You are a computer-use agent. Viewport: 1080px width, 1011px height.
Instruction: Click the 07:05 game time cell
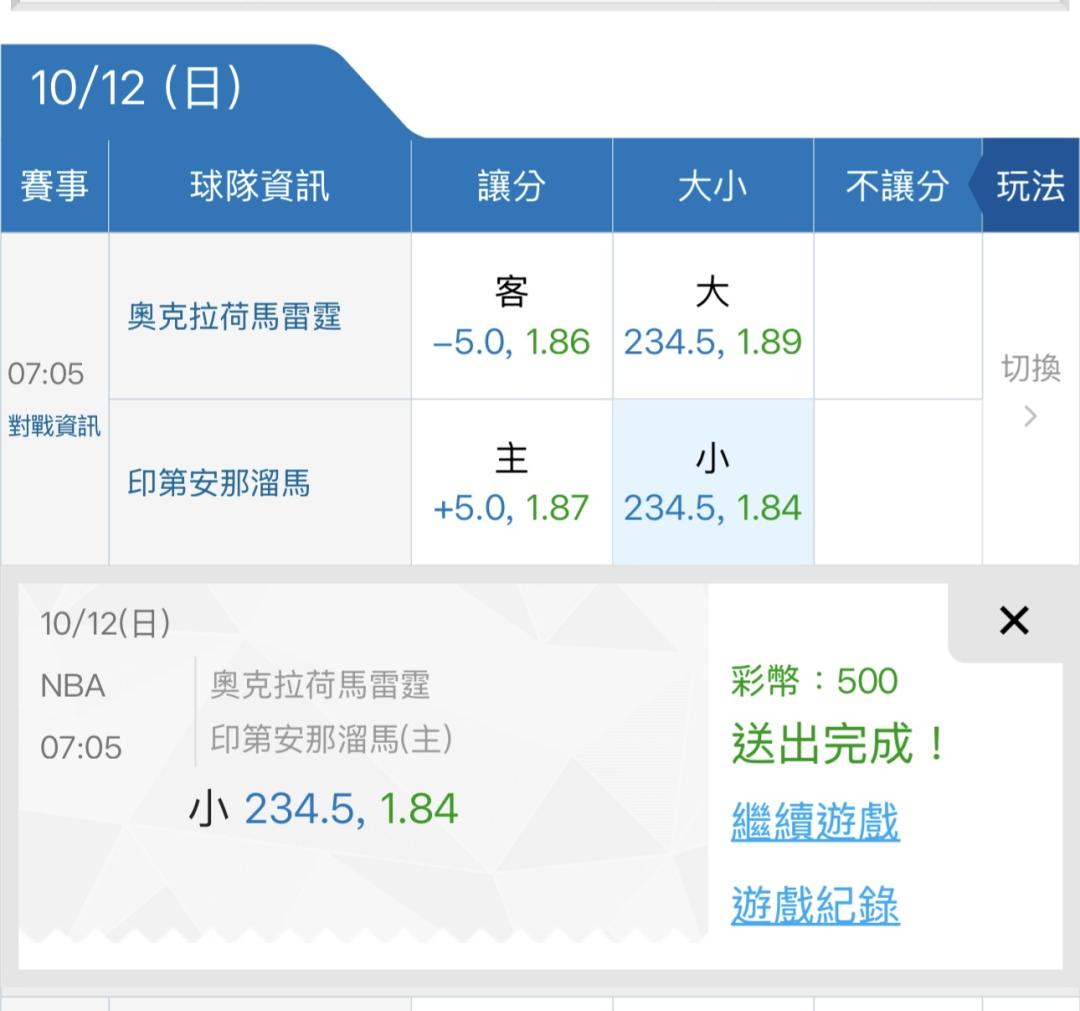(x=47, y=374)
